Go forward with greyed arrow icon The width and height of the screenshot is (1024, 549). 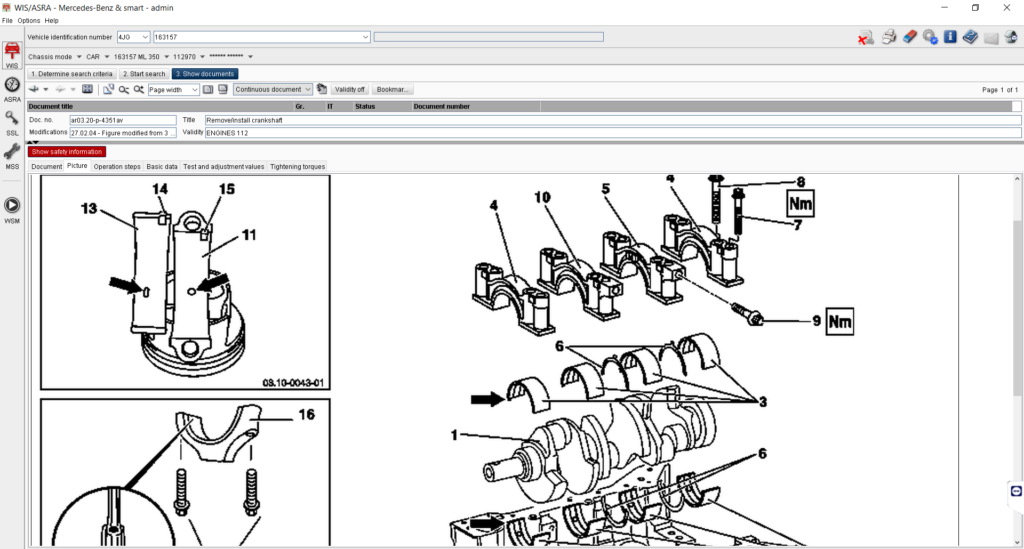point(60,89)
